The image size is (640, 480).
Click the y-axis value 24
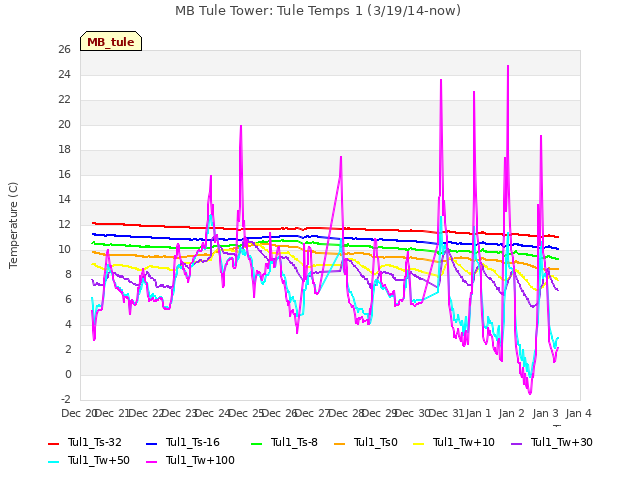click(64, 75)
